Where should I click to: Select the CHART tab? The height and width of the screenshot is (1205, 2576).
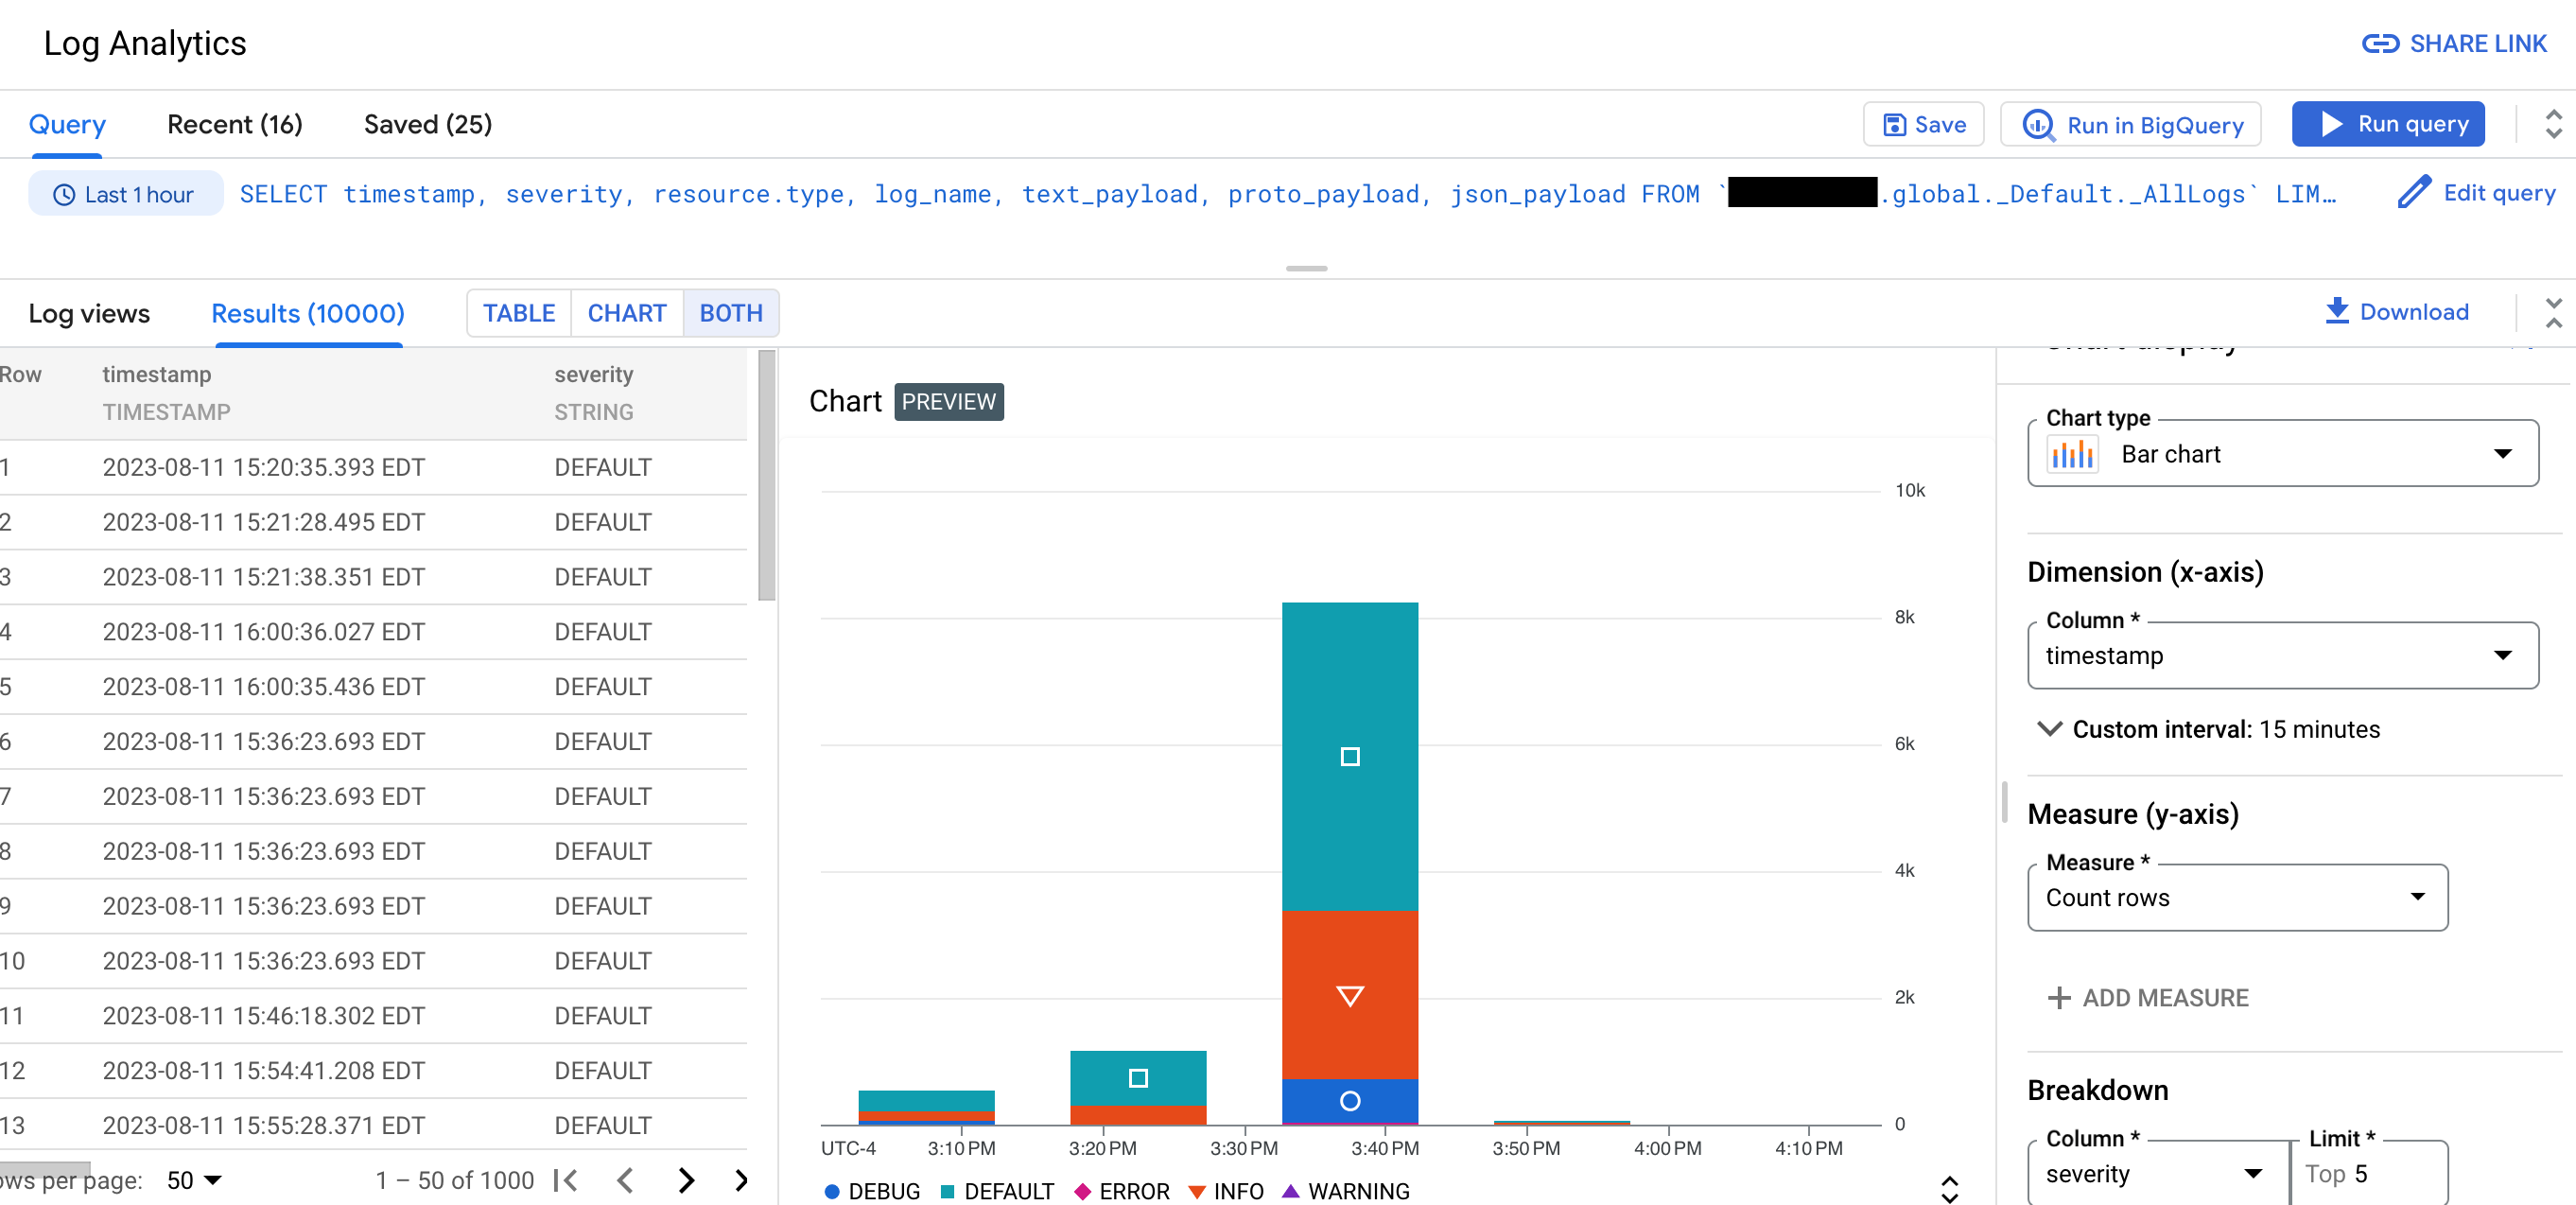(x=626, y=312)
